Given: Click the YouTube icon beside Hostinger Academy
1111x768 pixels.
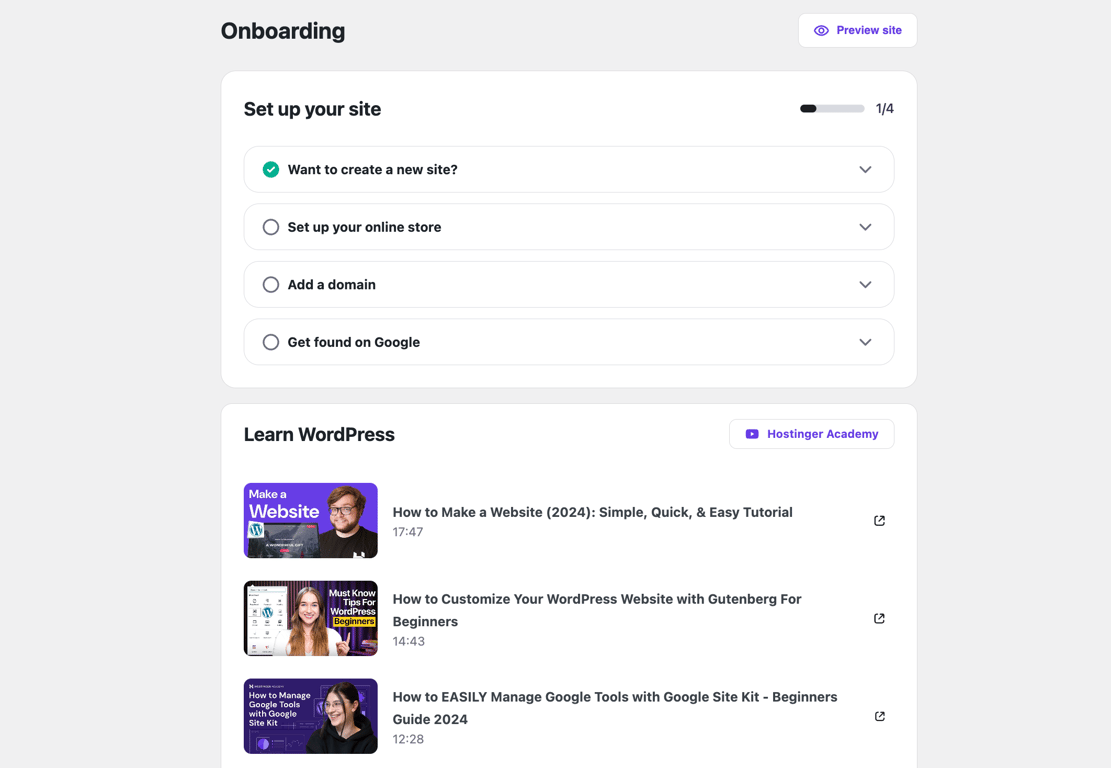Looking at the screenshot, I should 750,434.
